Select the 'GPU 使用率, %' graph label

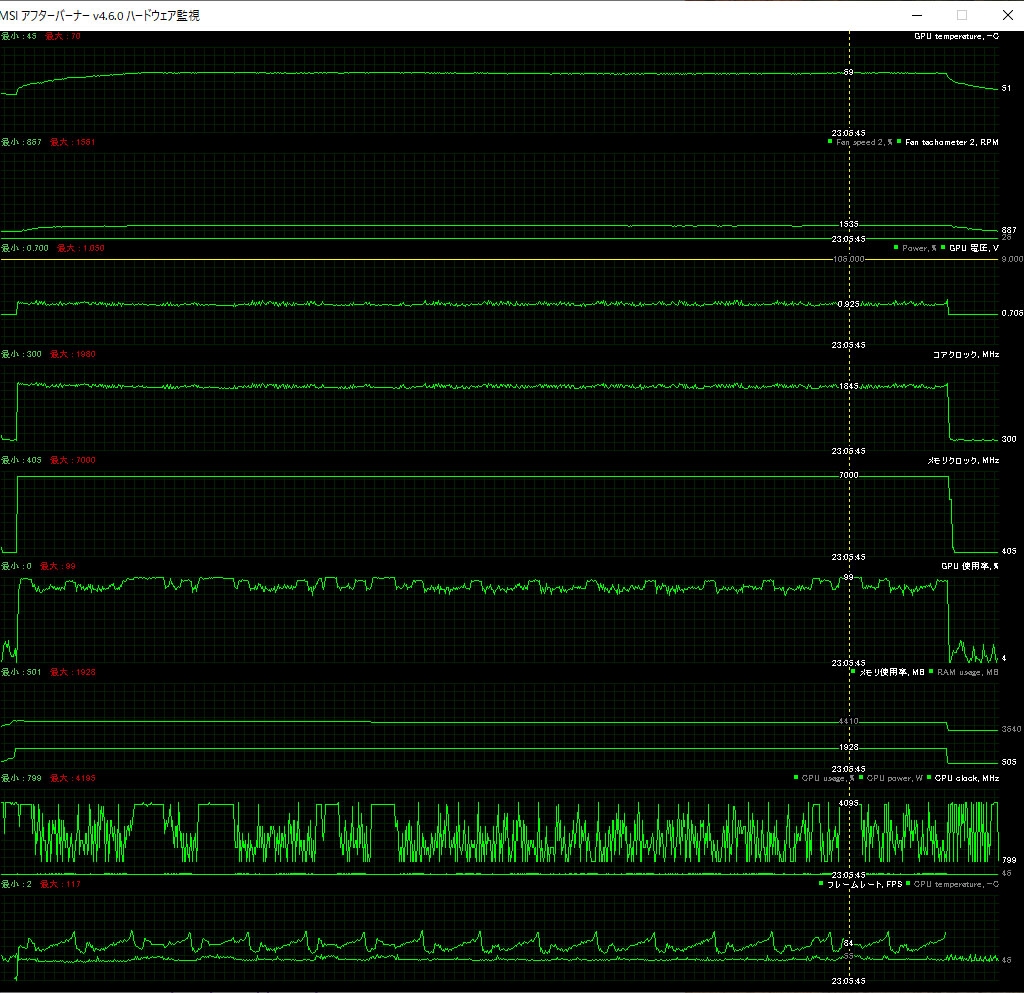970,566
